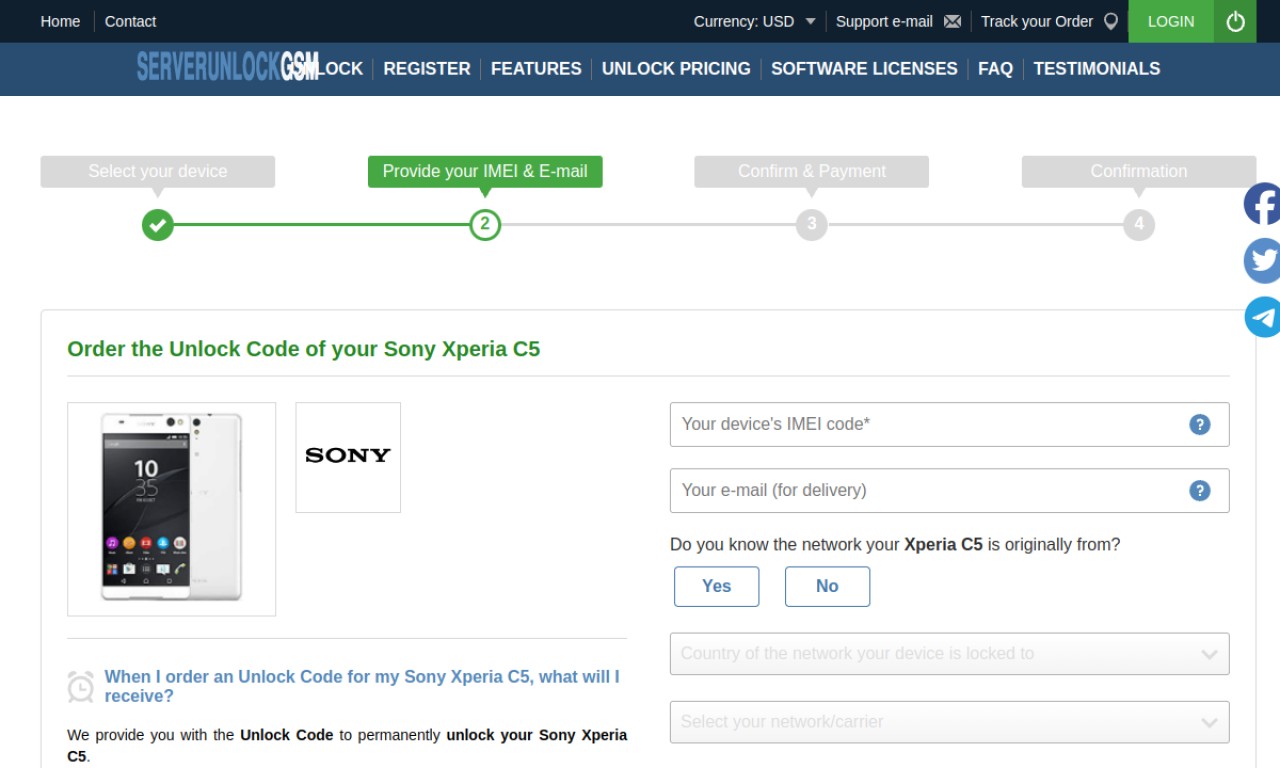Click the green LOGIN button

tap(1171, 21)
